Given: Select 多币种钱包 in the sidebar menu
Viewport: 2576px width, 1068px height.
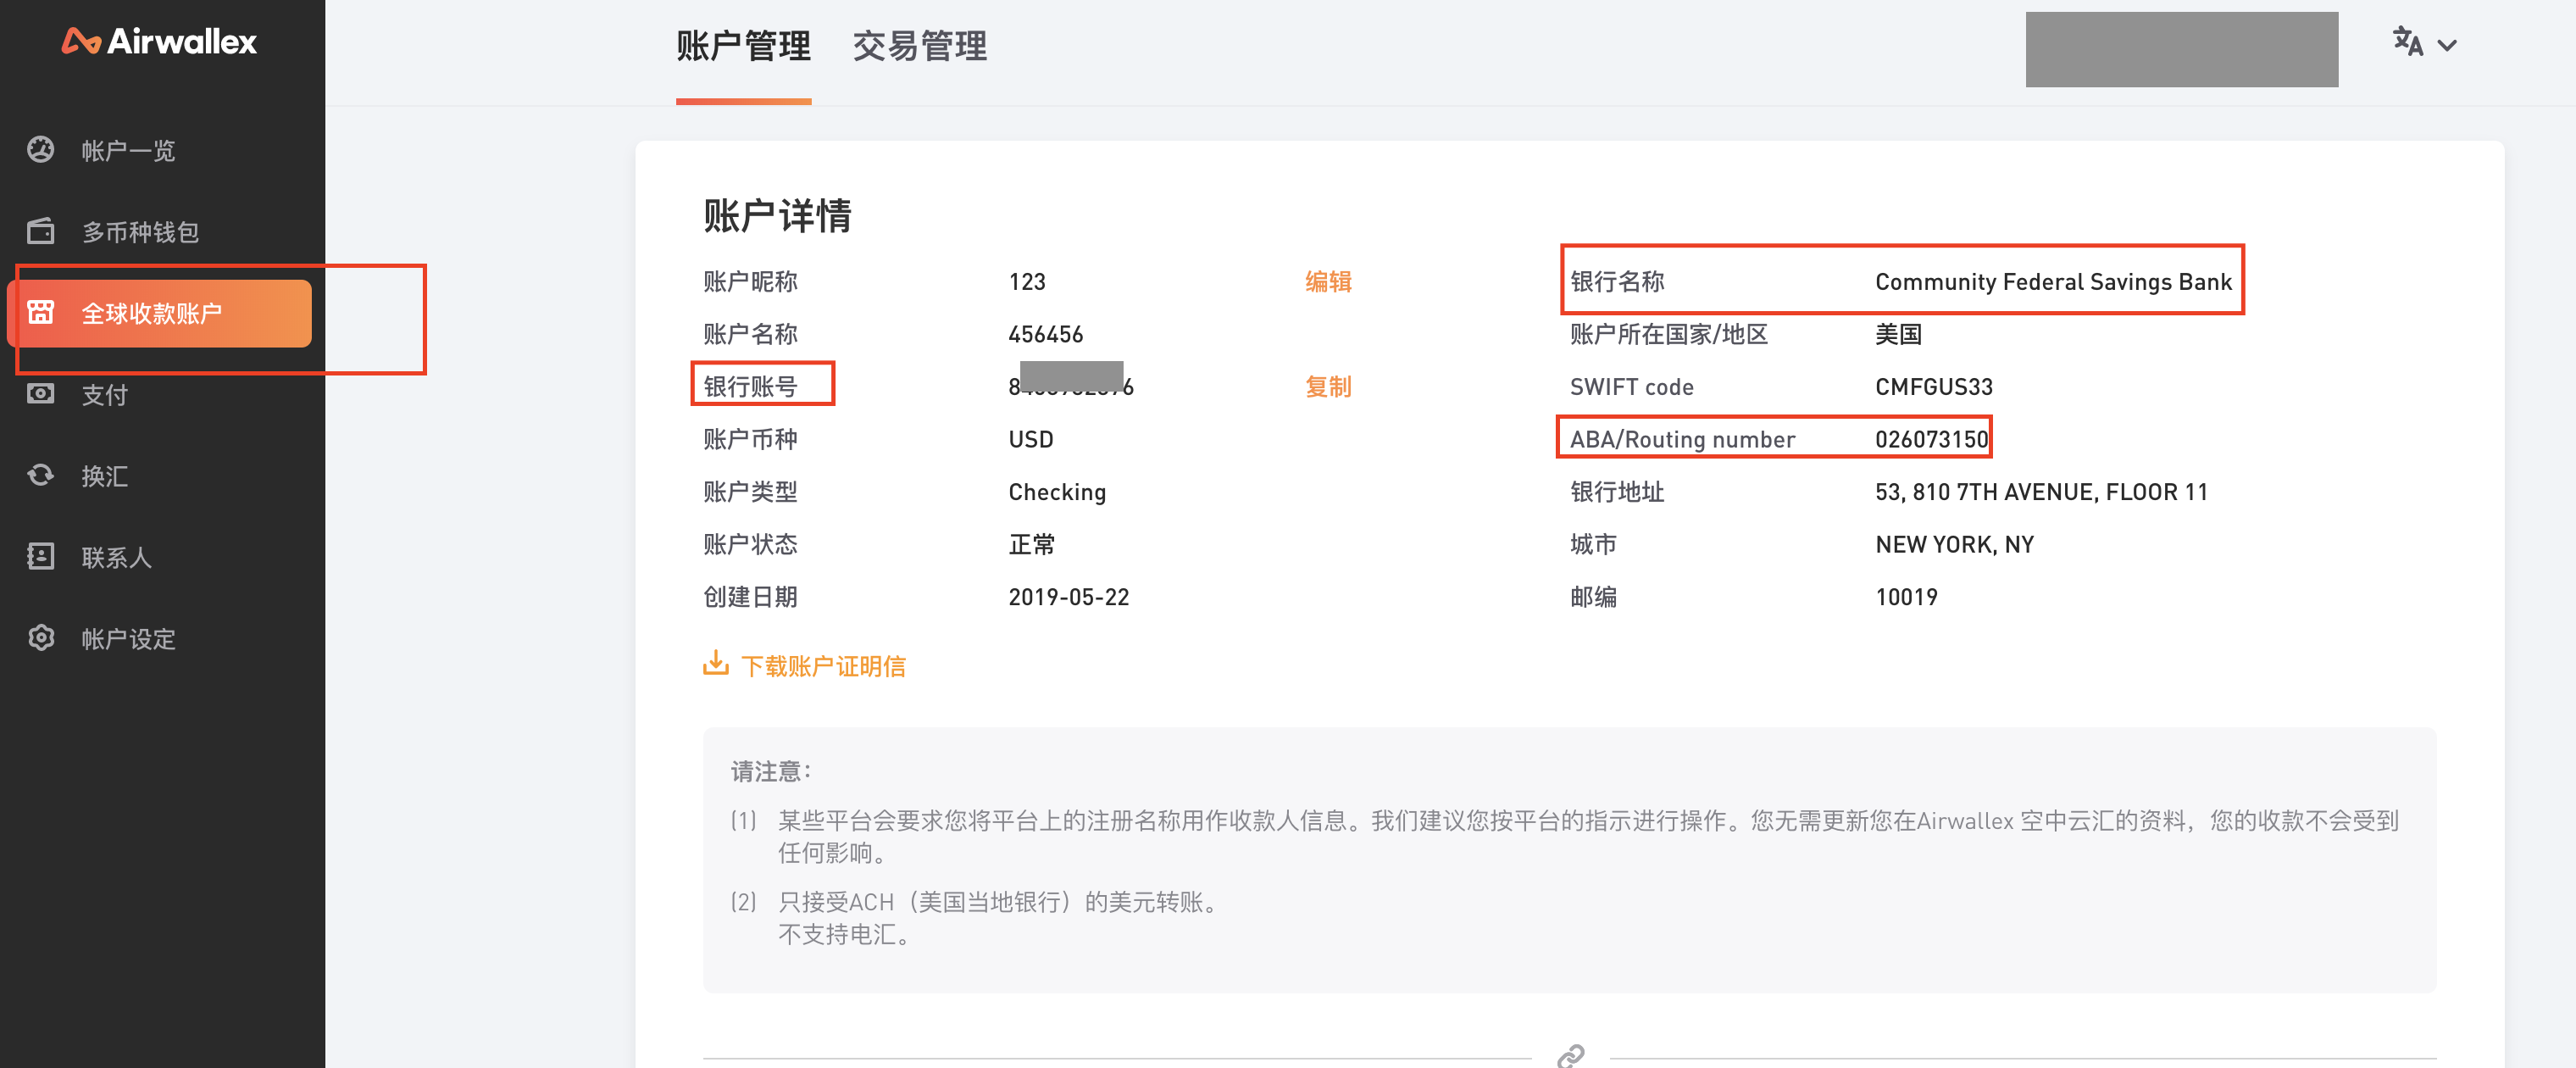Looking at the screenshot, I should click(x=140, y=231).
